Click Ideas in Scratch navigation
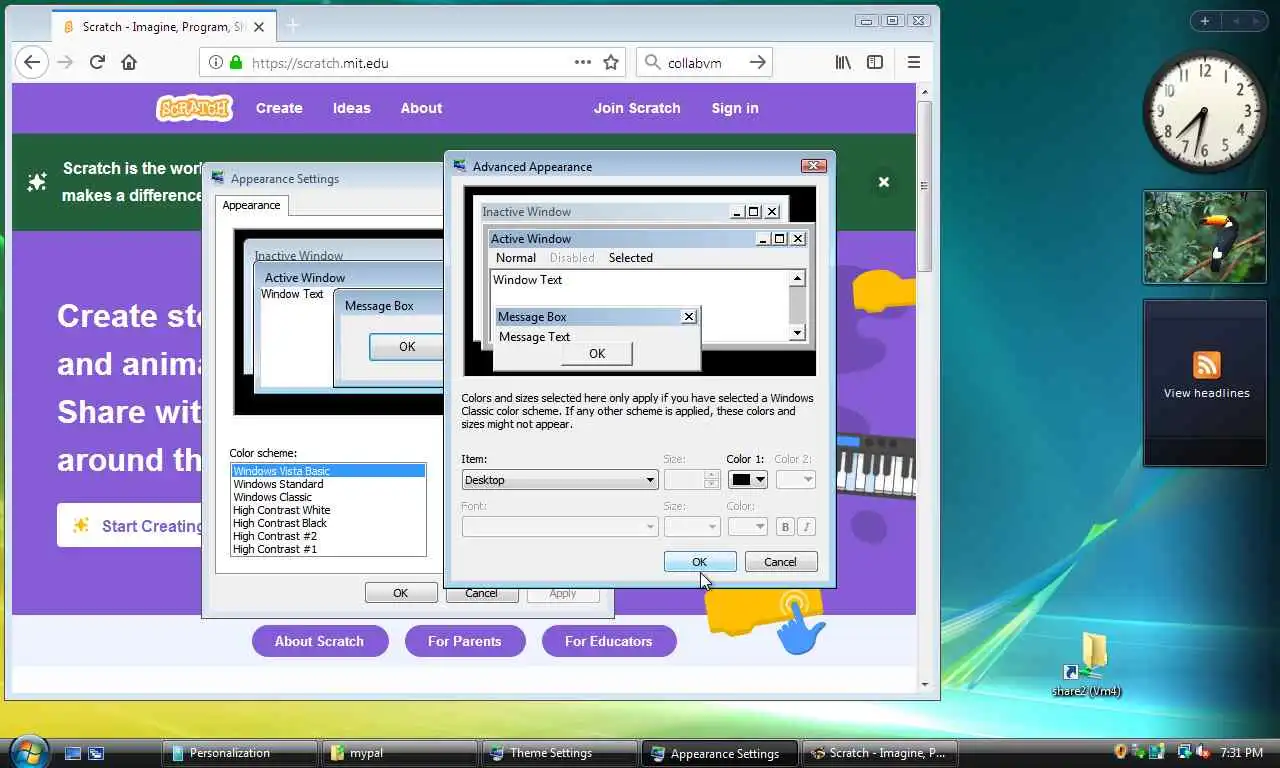Image resolution: width=1280 pixels, height=768 pixels. pyautogui.click(x=352, y=108)
